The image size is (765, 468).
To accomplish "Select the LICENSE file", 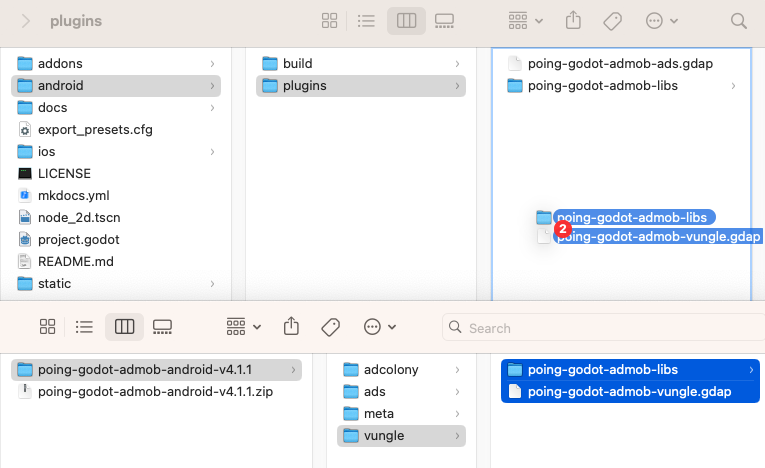I will tap(116, 173).
